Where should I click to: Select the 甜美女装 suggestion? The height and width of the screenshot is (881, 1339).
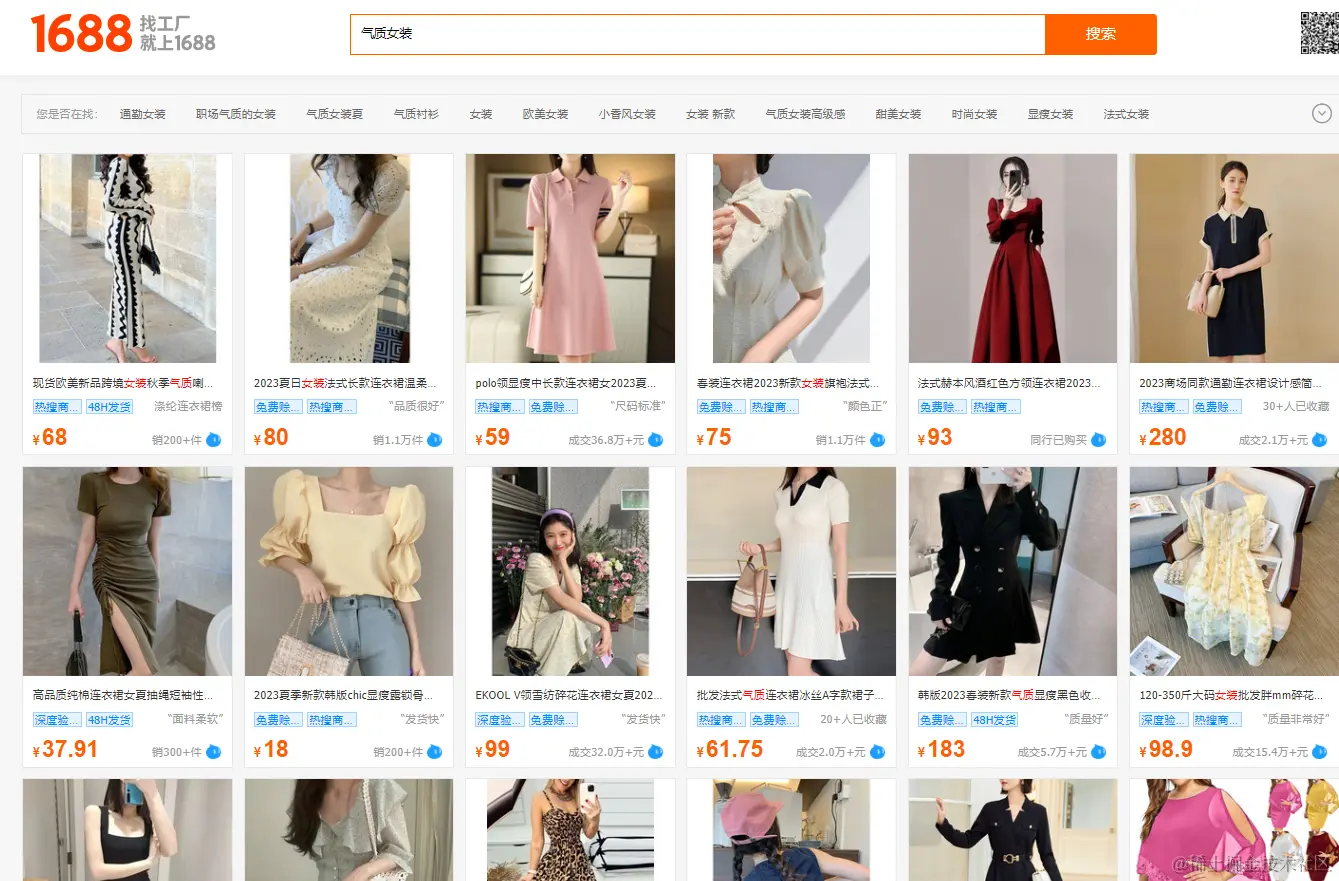(x=898, y=114)
